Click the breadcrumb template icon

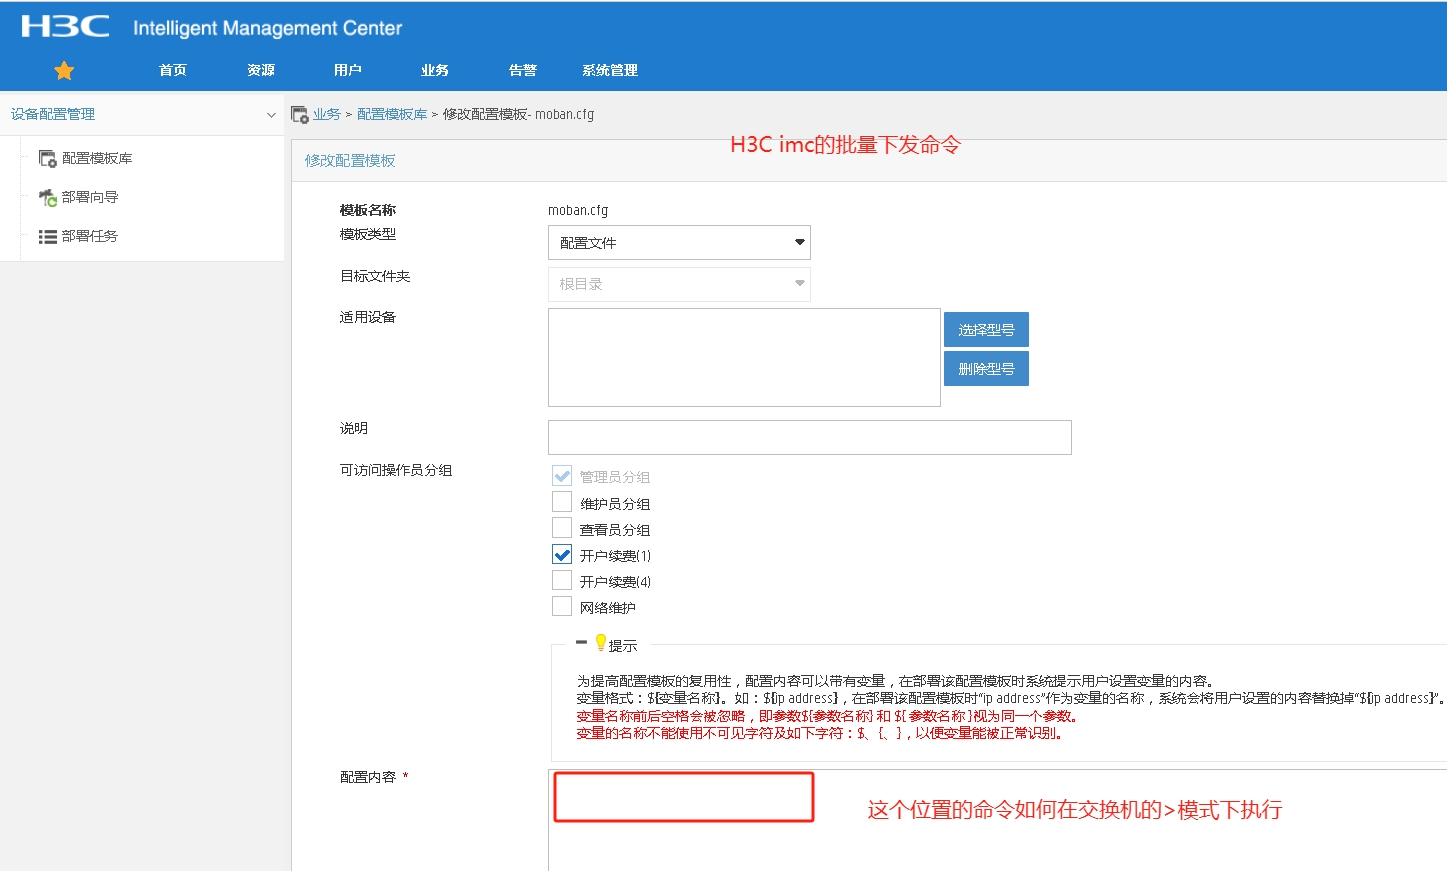299,115
